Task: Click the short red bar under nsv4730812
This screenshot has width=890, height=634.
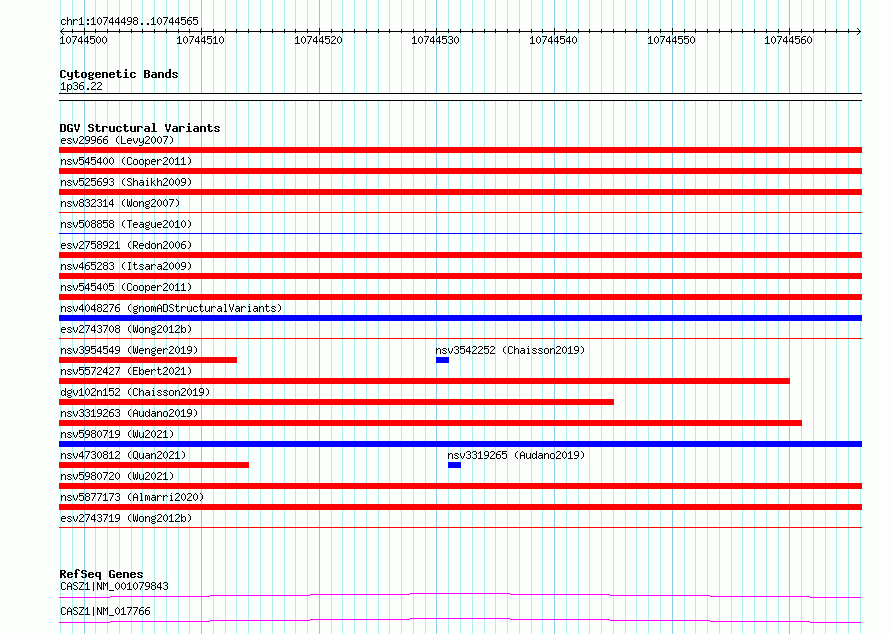Action: click(x=154, y=465)
